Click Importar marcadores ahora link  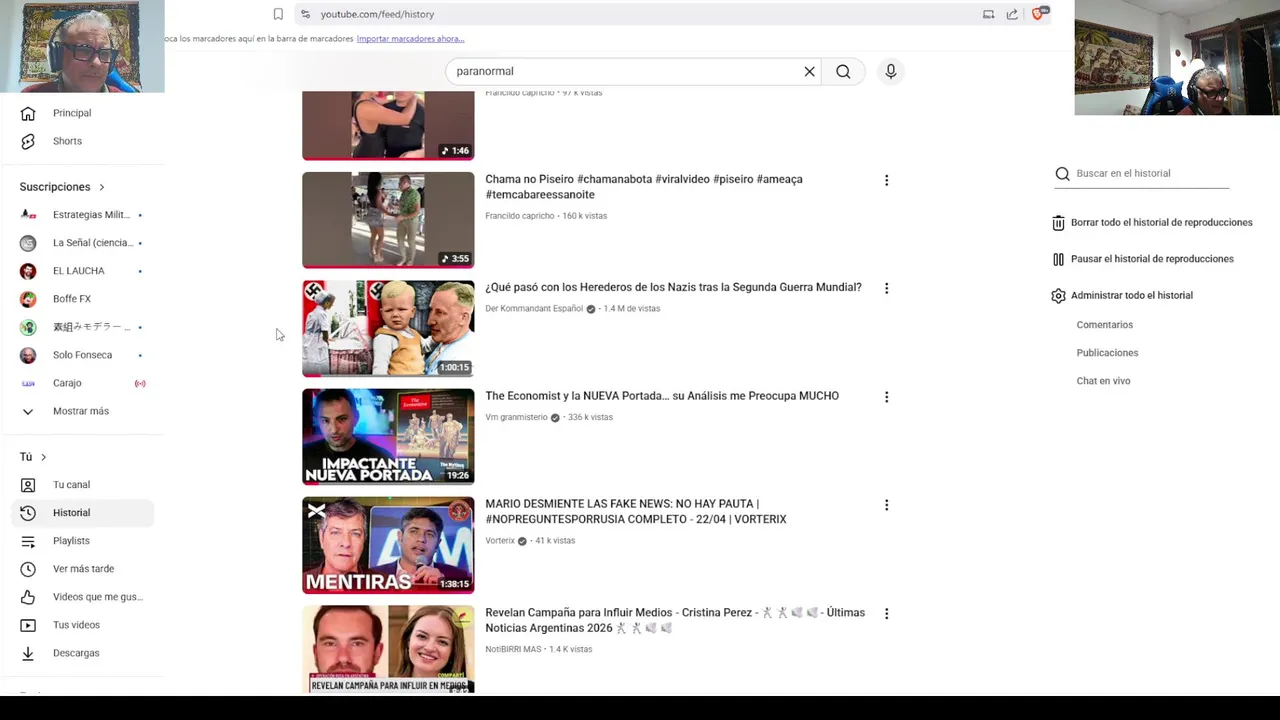tap(410, 39)
